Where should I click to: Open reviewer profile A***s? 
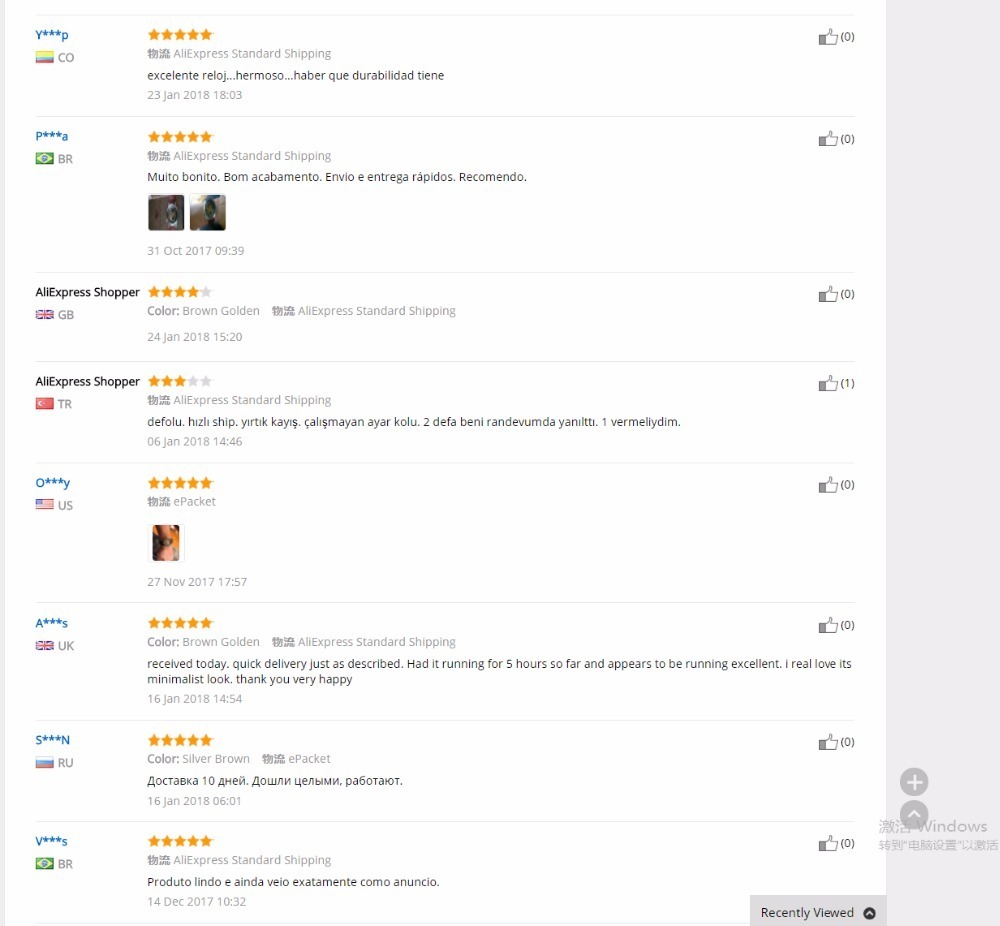[52, 623]
